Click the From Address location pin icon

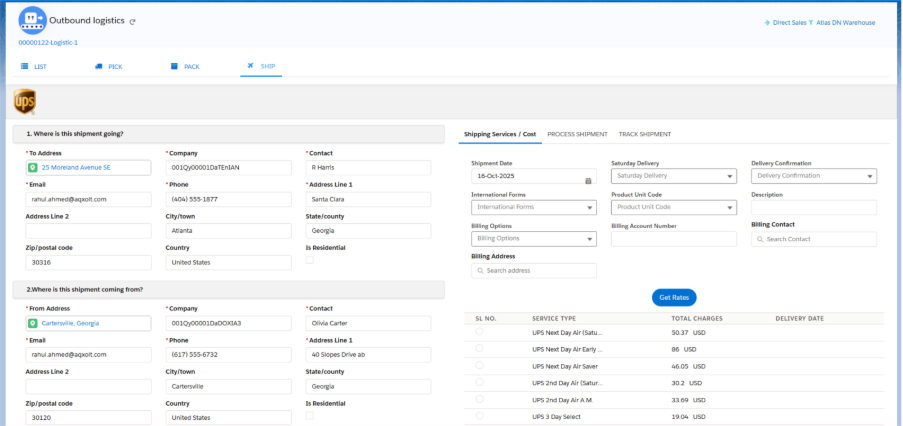coord(33,323)
